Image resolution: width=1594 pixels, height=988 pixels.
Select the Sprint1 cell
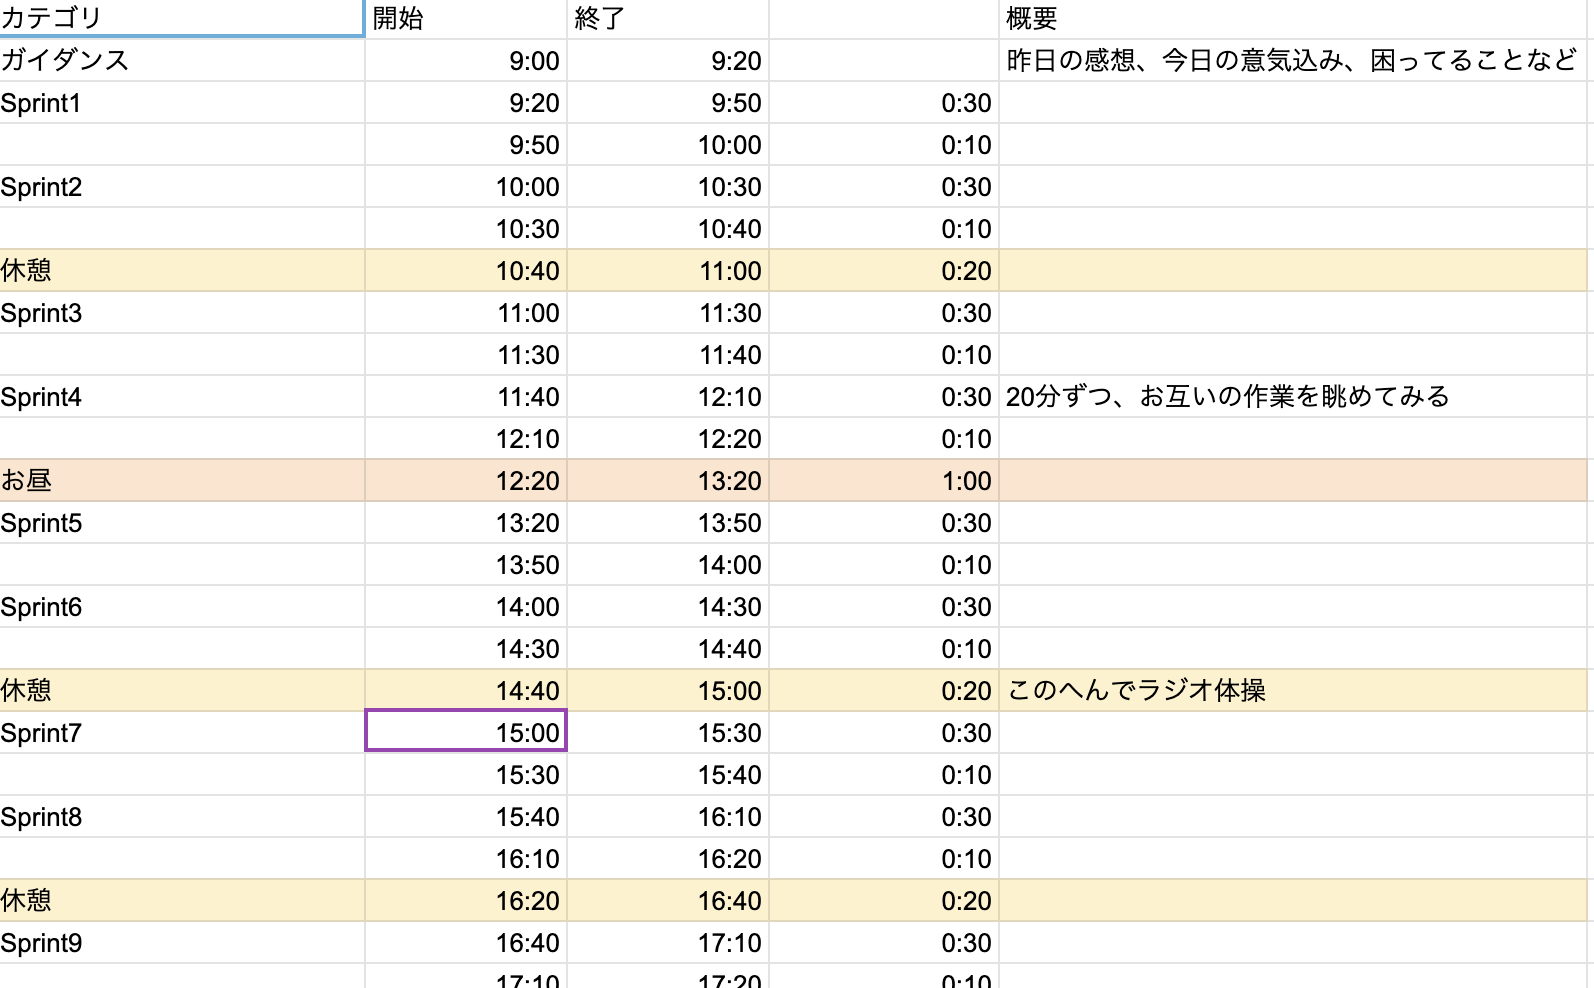pos(182,103)
